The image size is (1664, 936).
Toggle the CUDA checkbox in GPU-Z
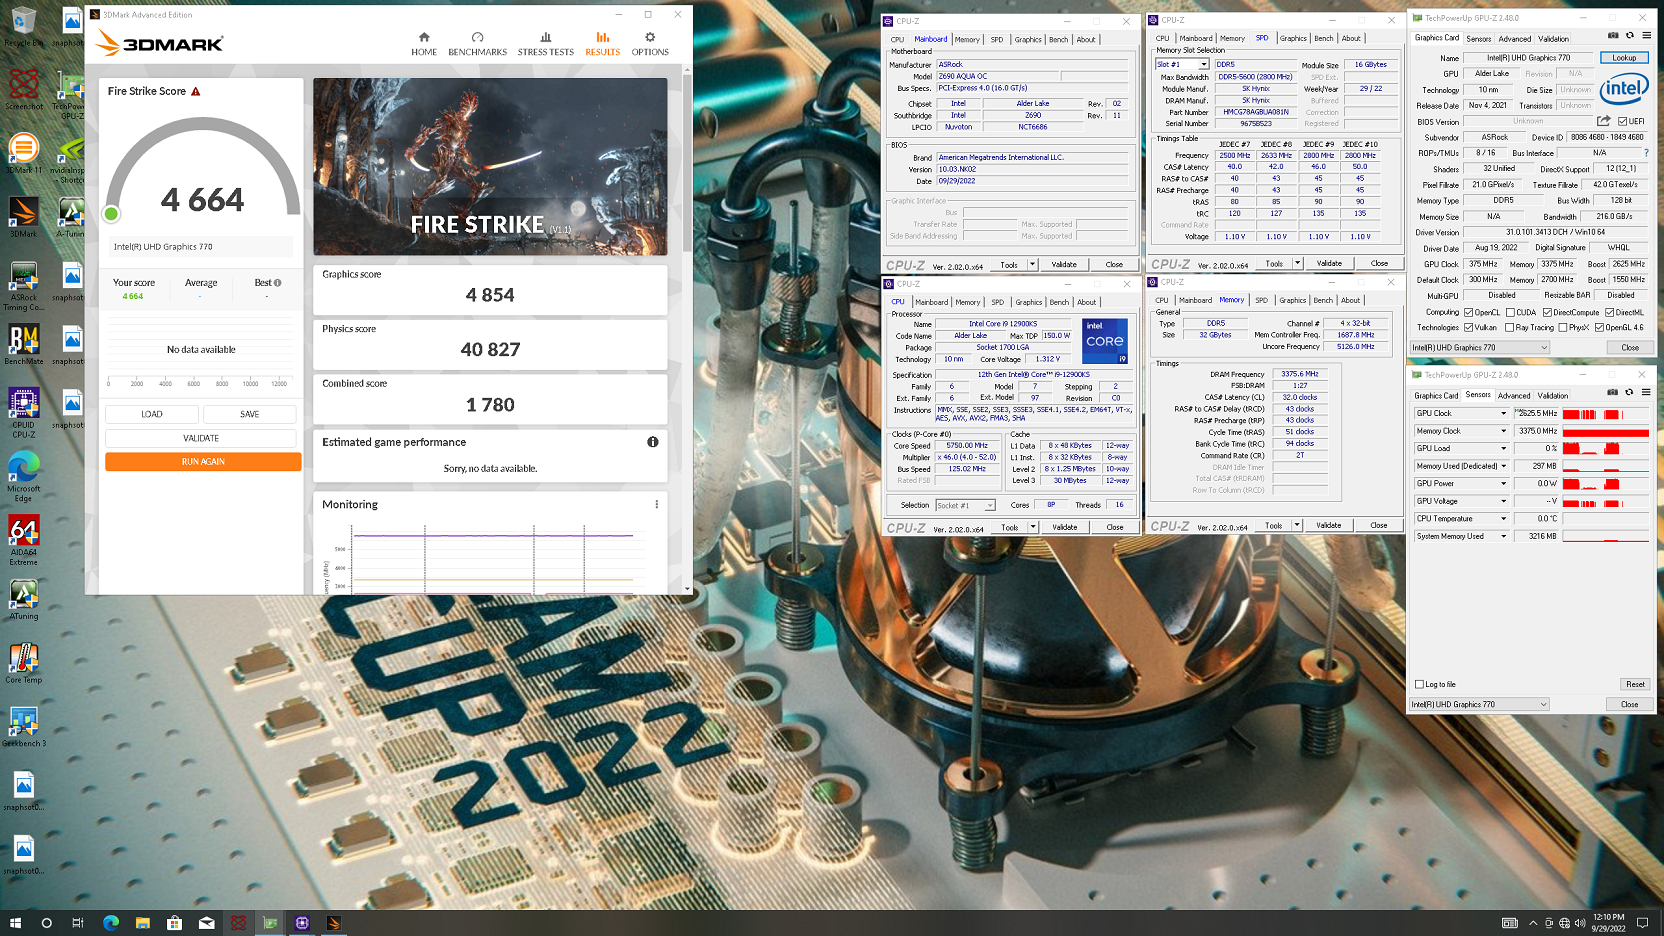[1509, 312]
